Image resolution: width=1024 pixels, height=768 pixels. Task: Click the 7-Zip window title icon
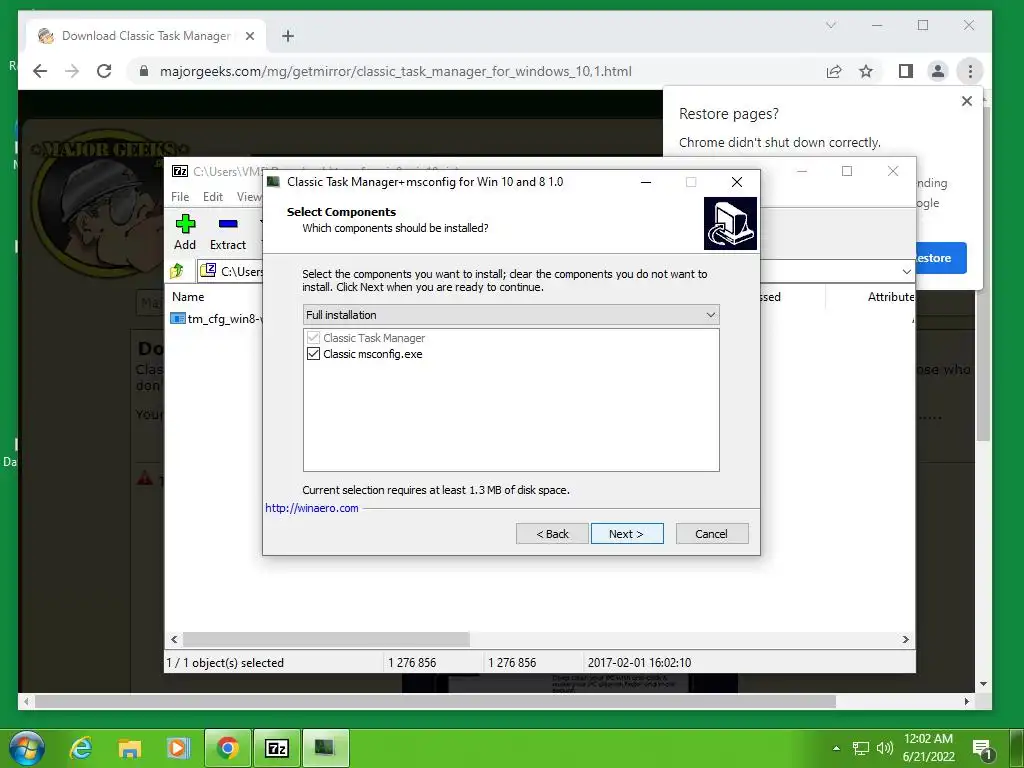tap(180, 171)
